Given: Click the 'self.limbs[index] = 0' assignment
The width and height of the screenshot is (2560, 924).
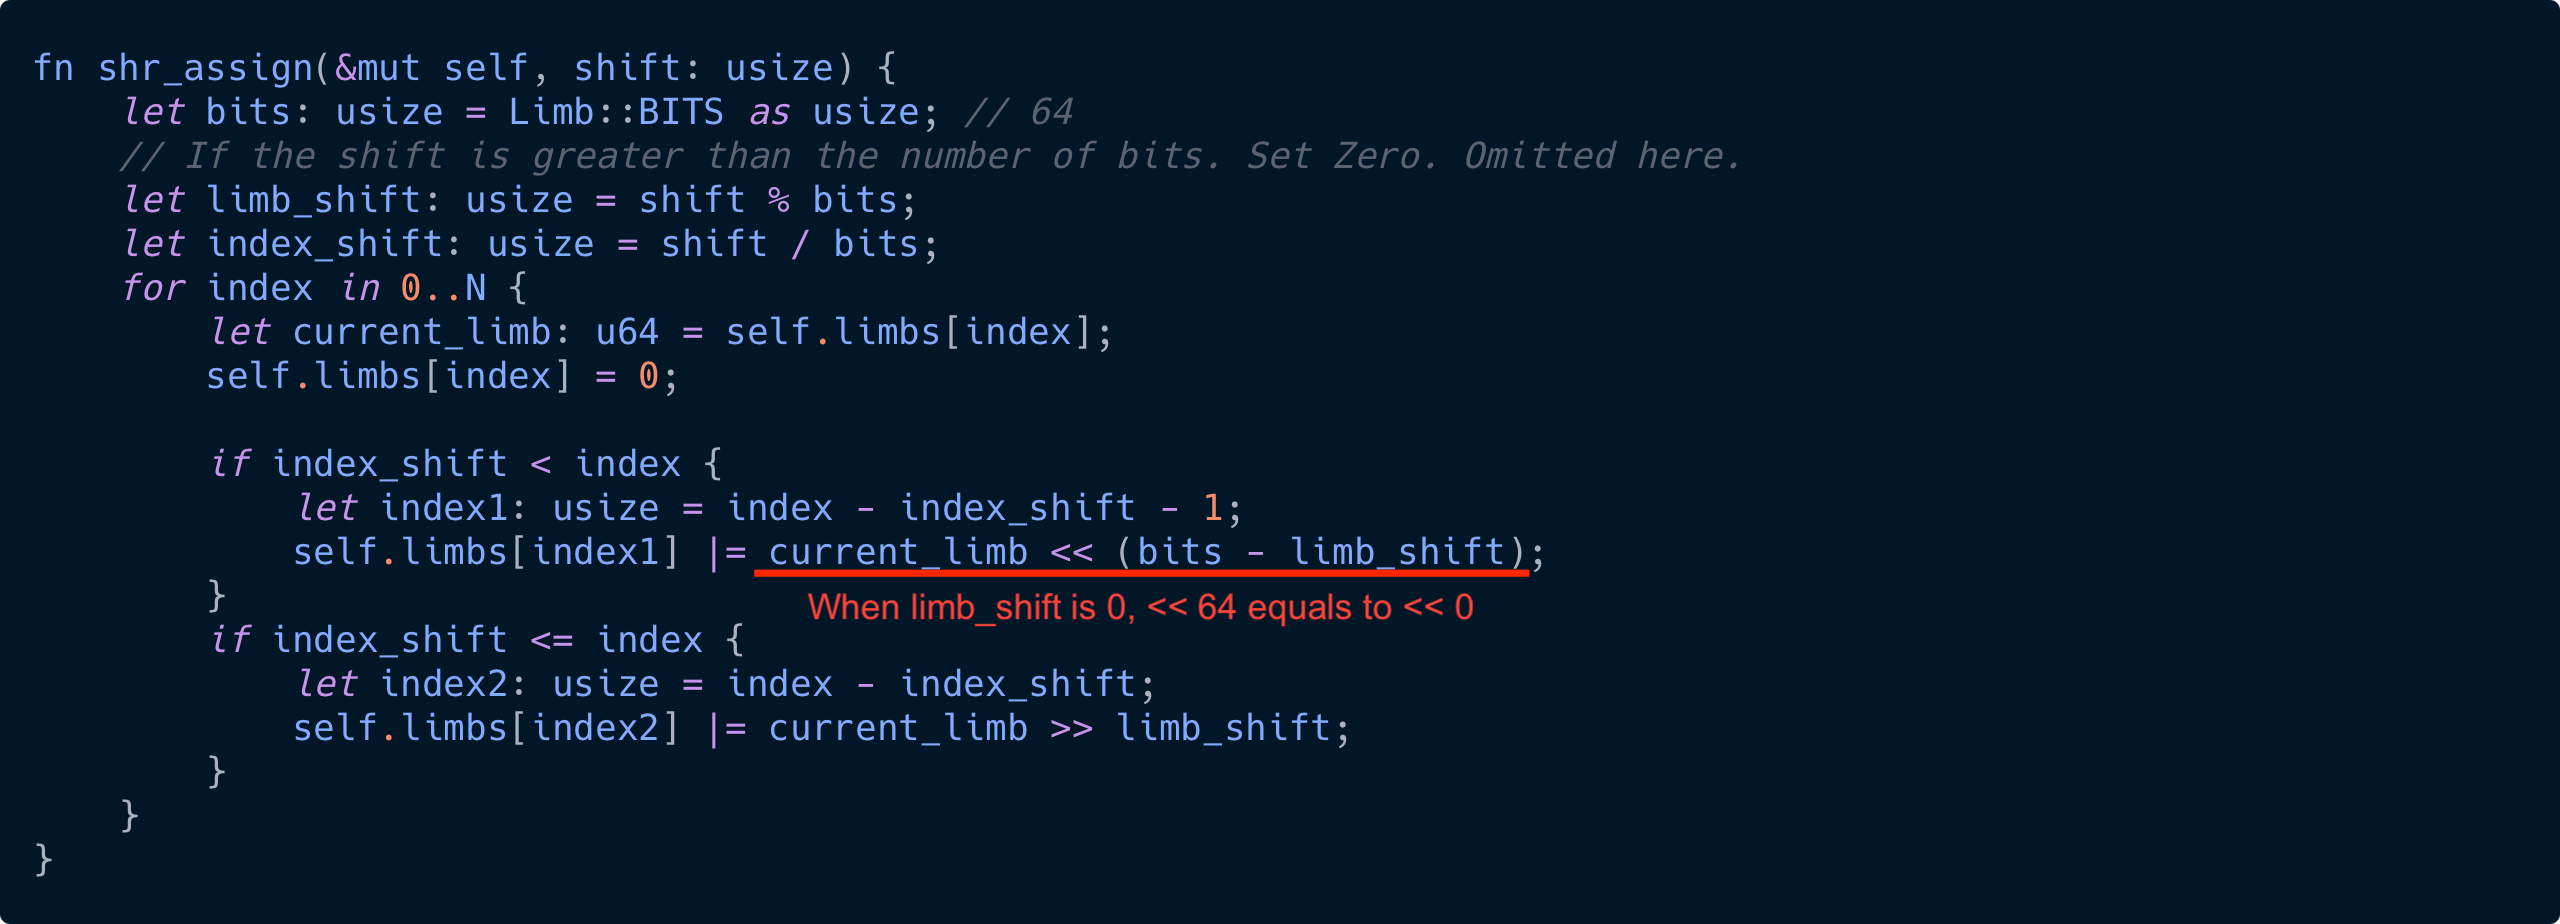Looking at the screenshot, I should pyautogui.click(x=432, y=376).
